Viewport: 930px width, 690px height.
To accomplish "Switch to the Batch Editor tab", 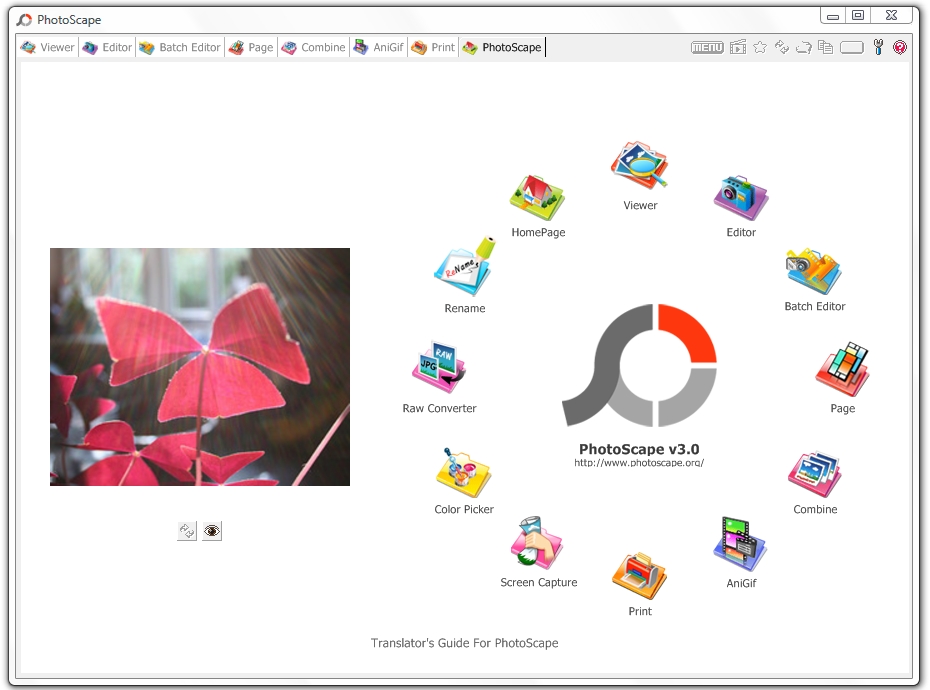I will [180, 47].
